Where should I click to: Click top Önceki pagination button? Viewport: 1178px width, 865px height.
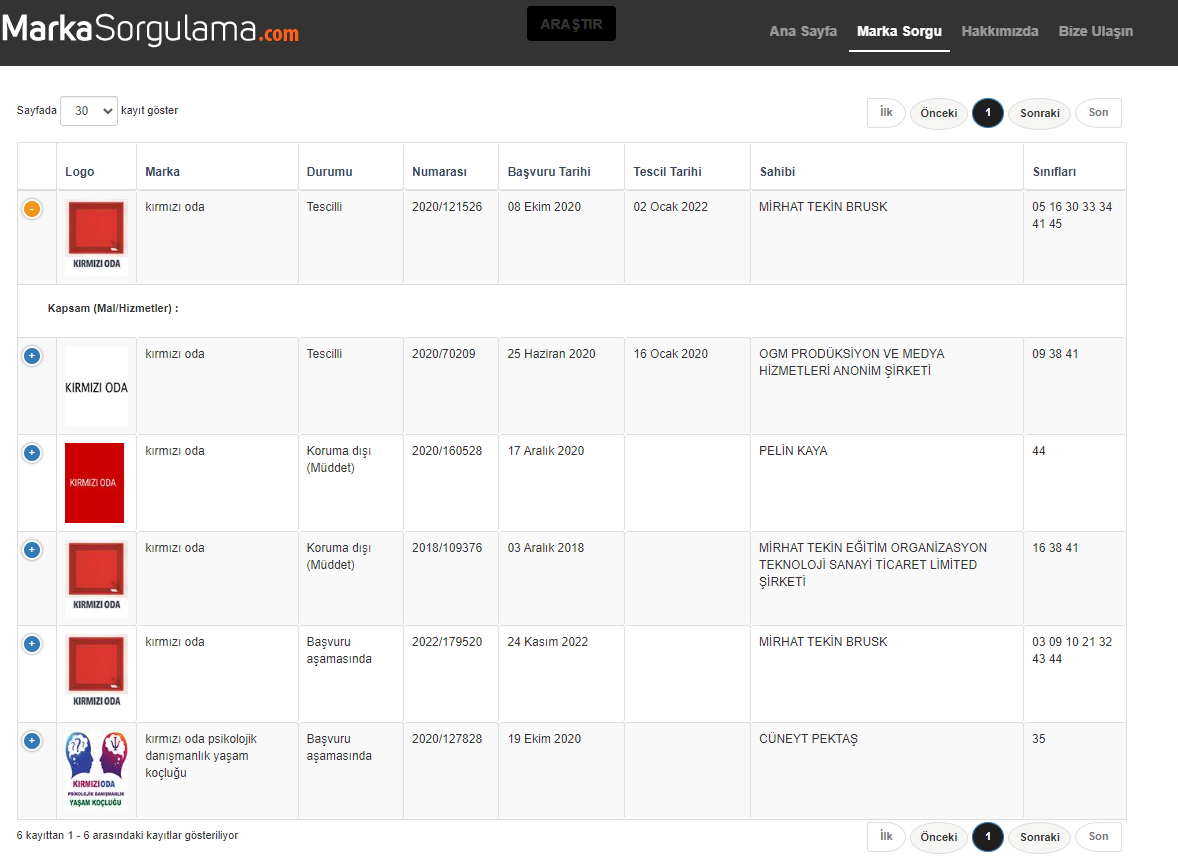tap(938, 113)
